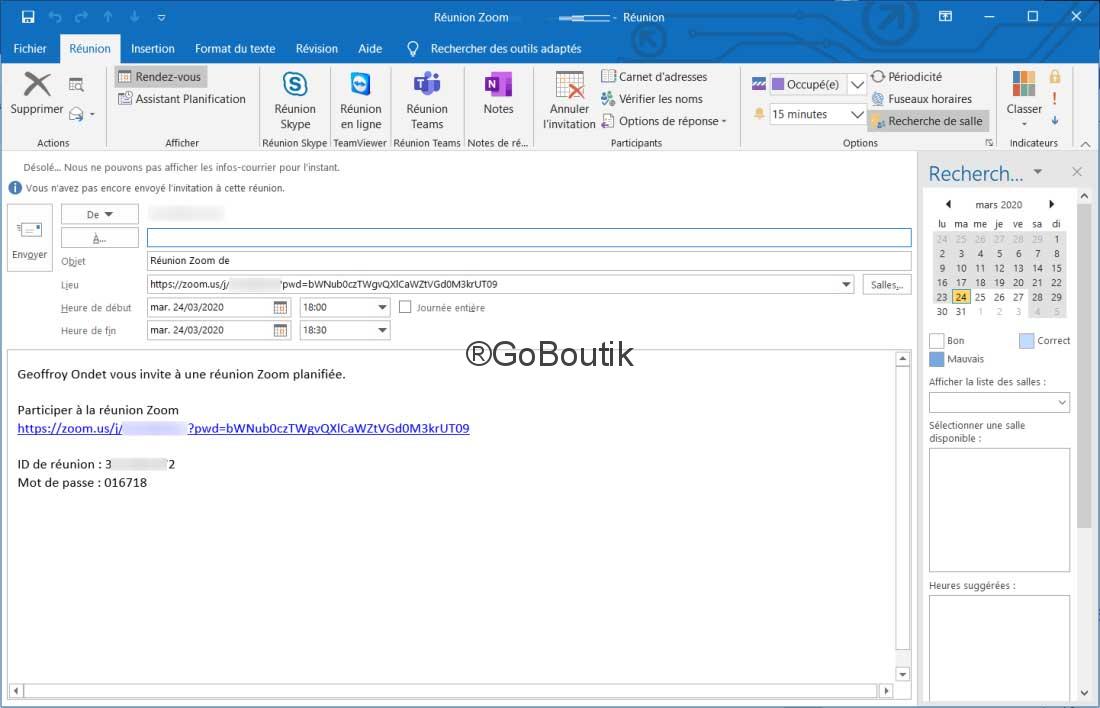Switch to Format du texte tab

[235, 48]
